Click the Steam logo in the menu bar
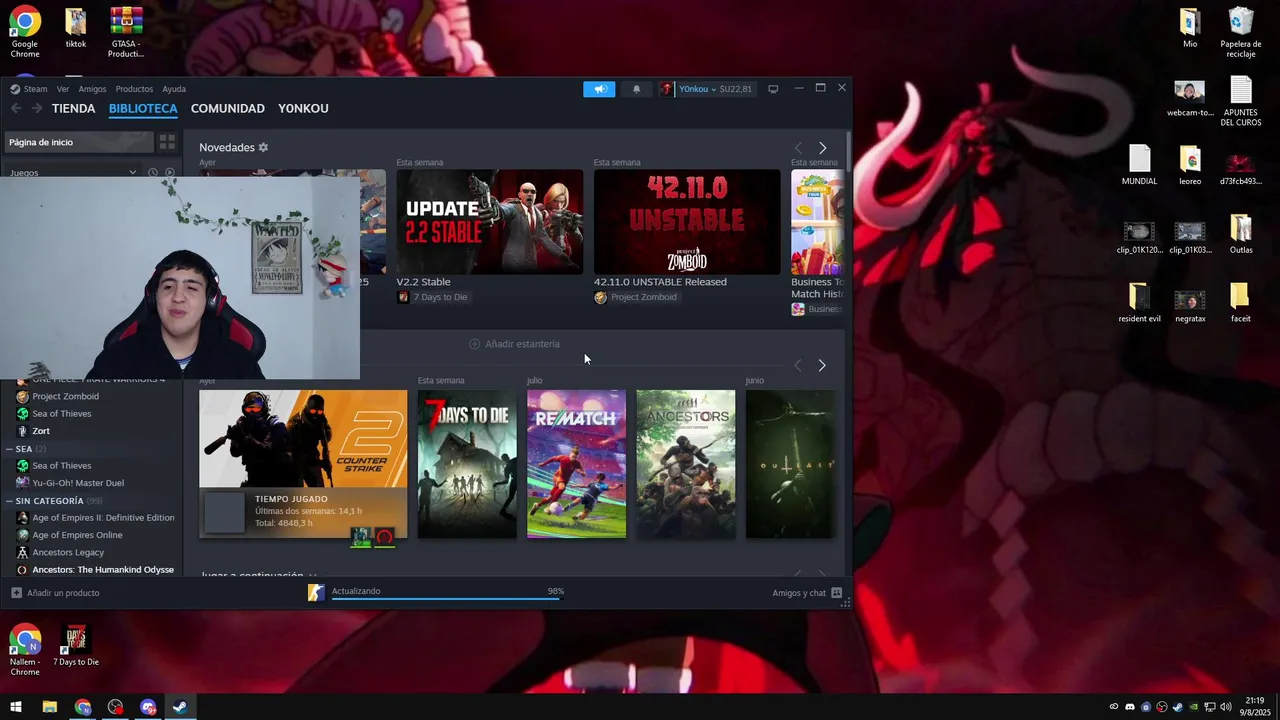The width and height of the screenshot is (1280, 720). coord(15,89)
